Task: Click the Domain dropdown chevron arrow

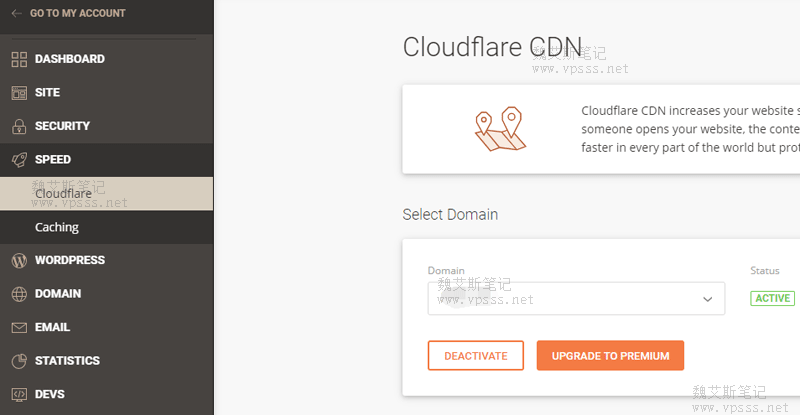Action: point(707,299)
